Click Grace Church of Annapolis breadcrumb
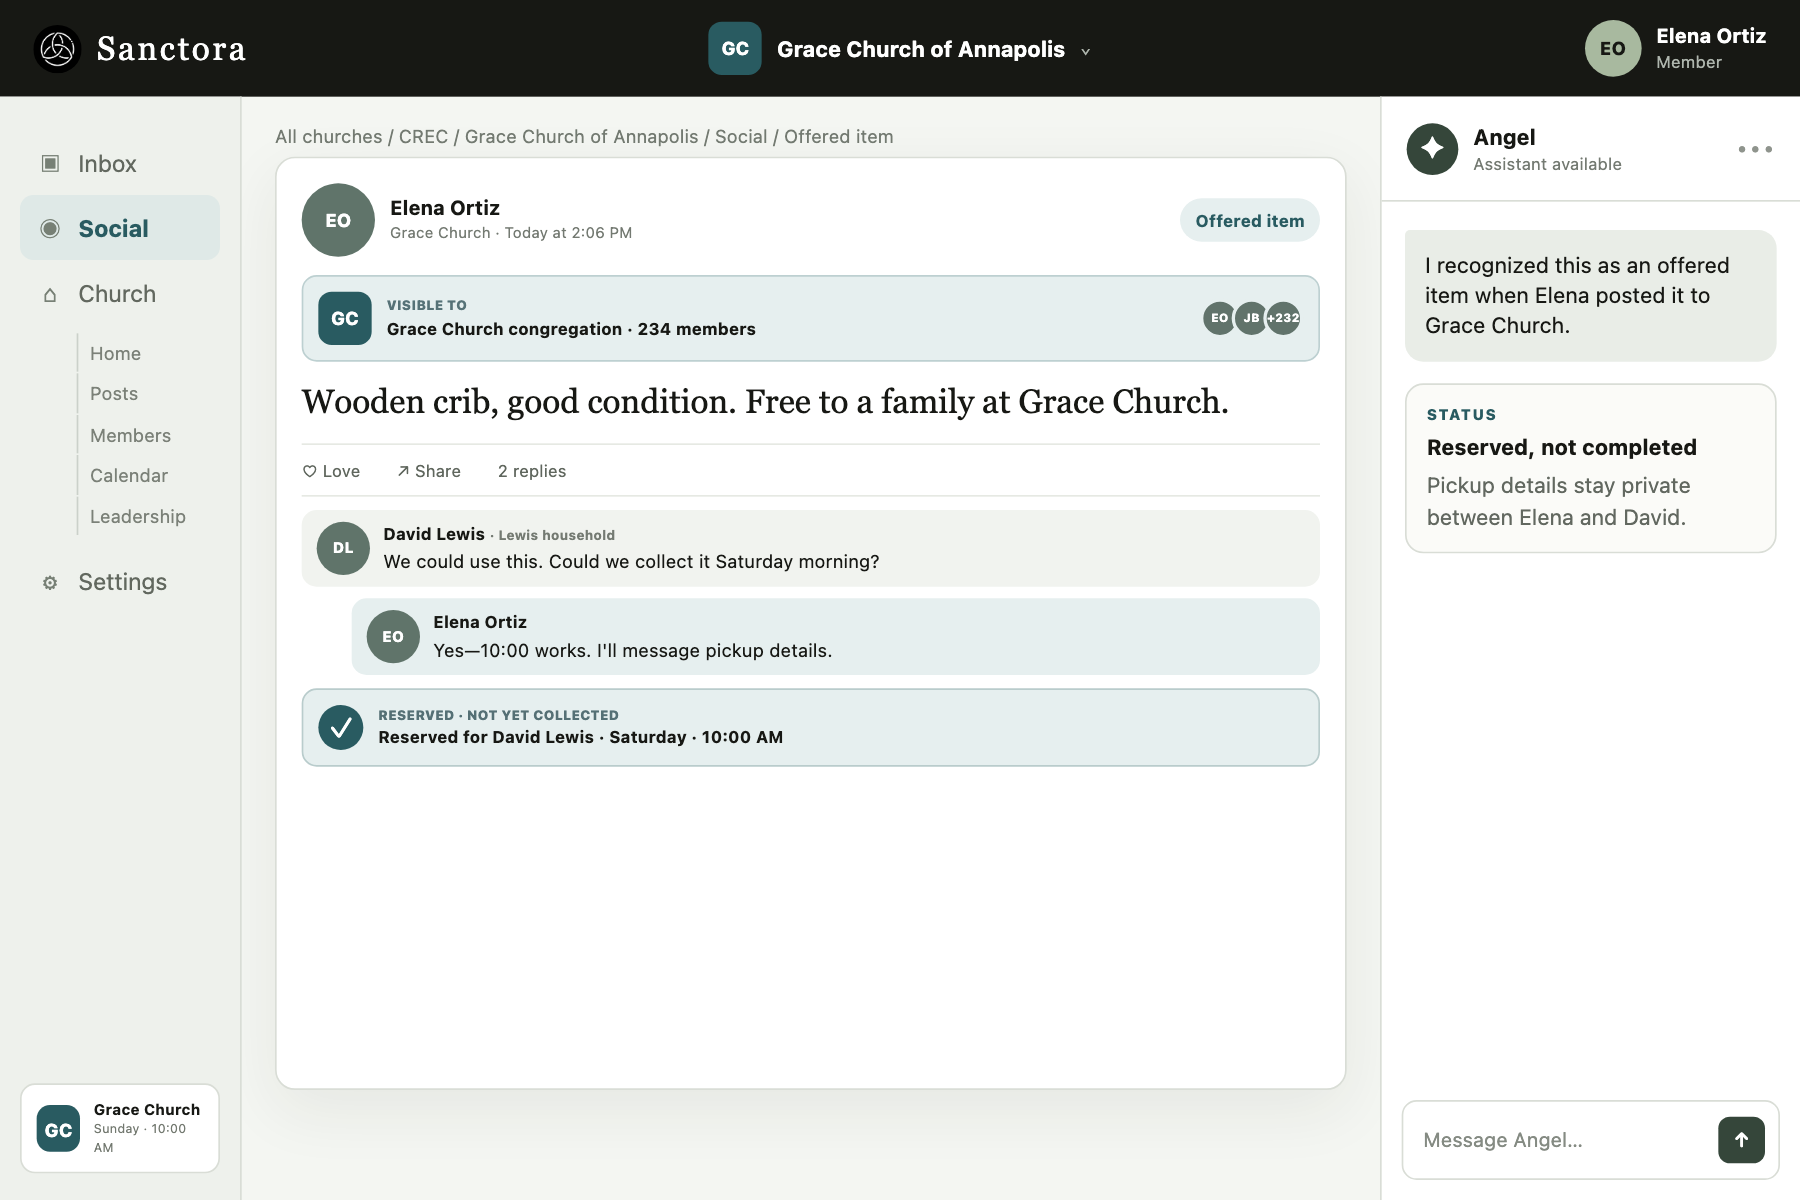This screenshot has width=1800, height=1200. pos(581,137)
